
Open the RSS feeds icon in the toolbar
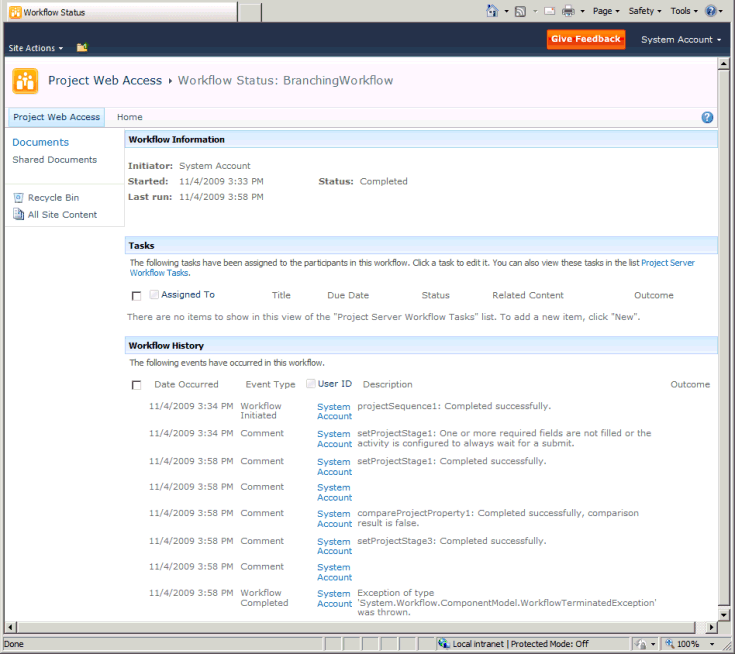tap(520, 11)
